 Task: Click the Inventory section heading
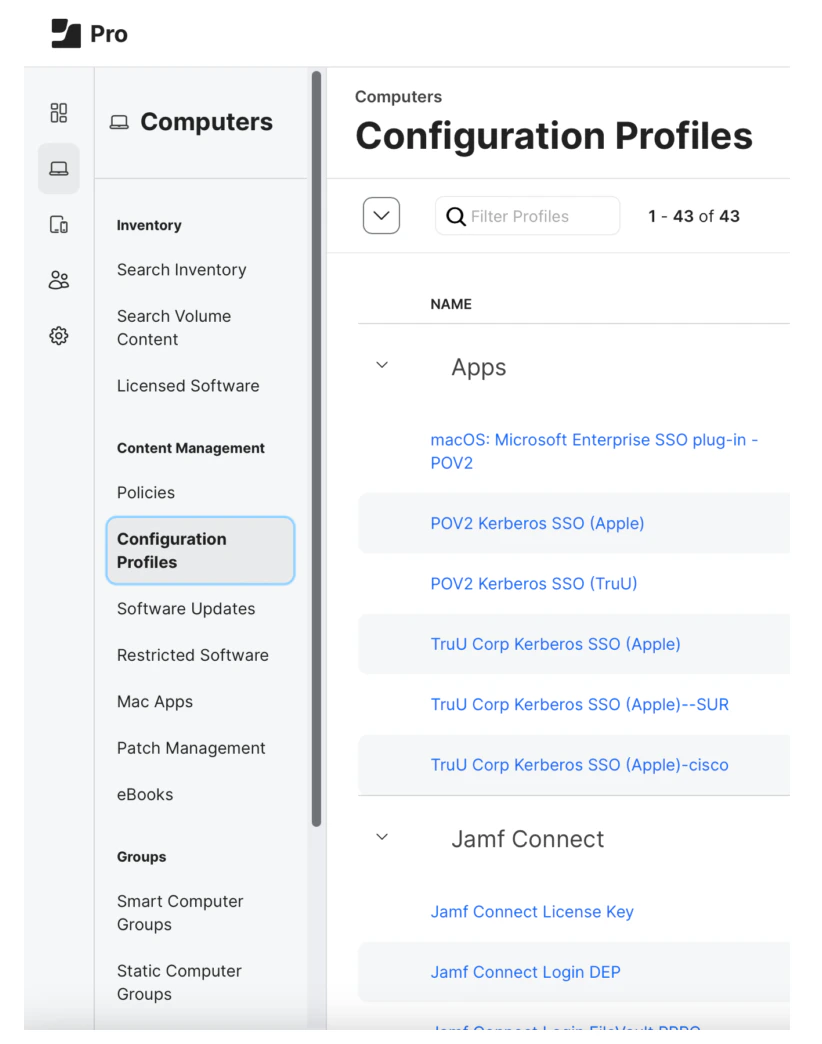[x=149, y=225]
